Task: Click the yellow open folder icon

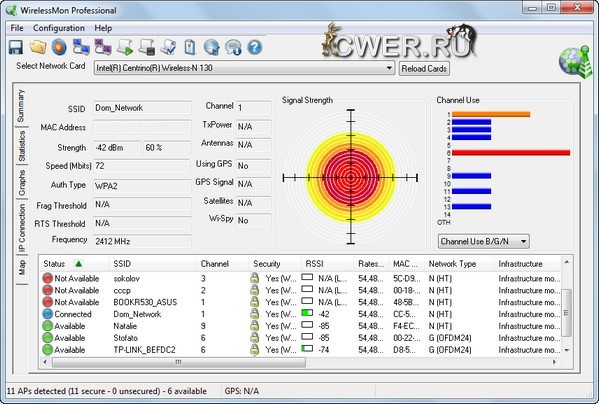Action: (38, 47)
